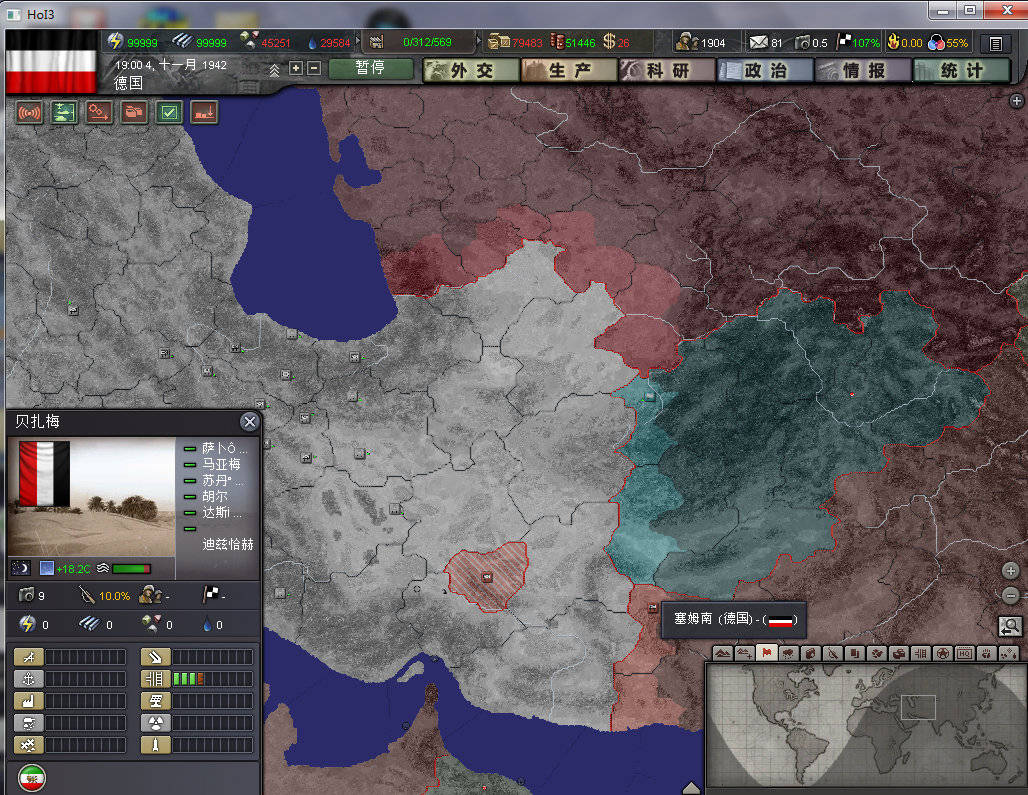
Task: Click the diplomats envelope icon showing 81
Action: pos(759,43)
